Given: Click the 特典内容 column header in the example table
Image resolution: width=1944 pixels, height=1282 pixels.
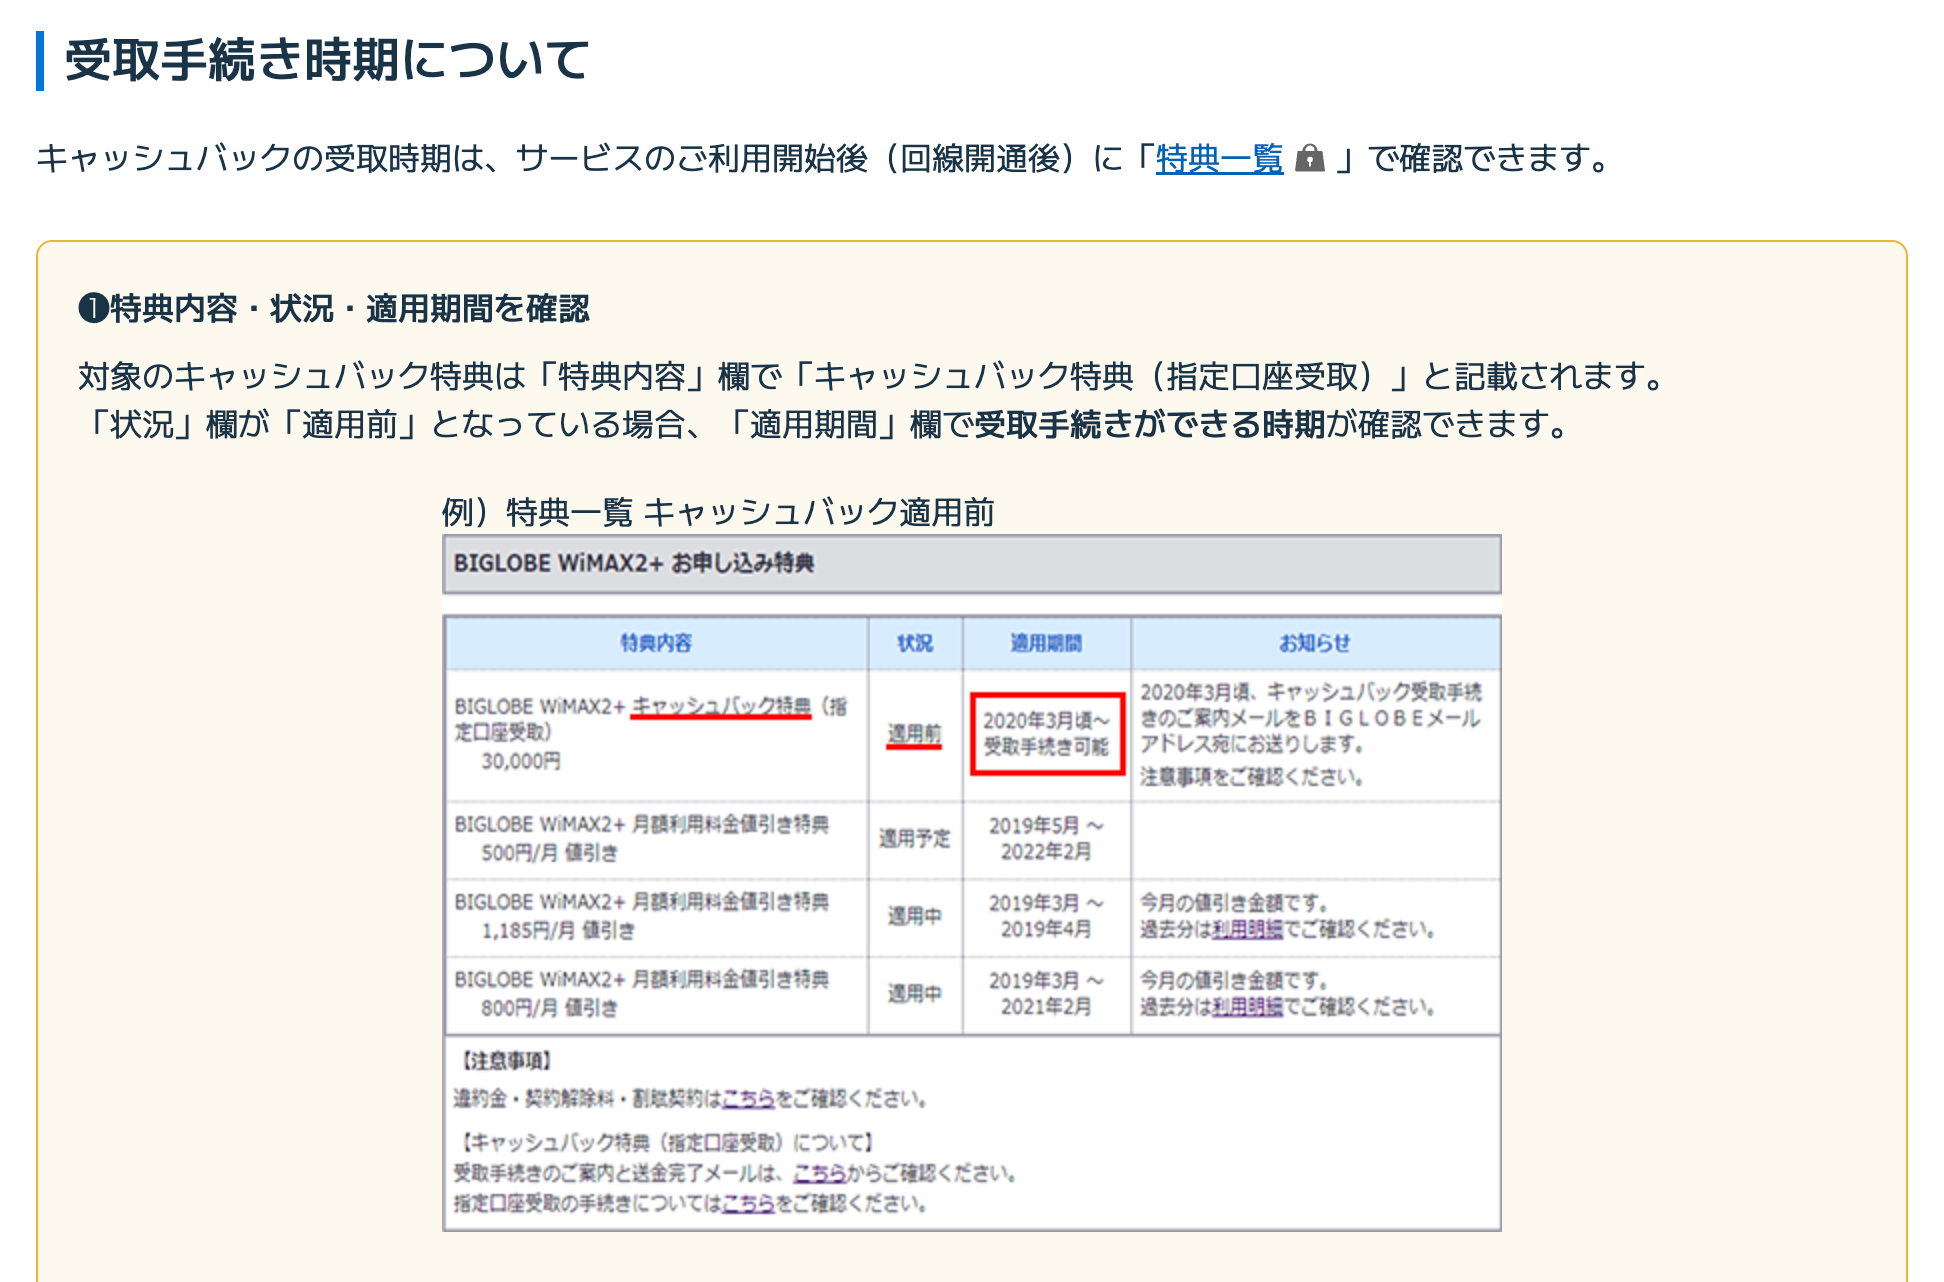Looking at the screenshot, I should coord(656,643).
